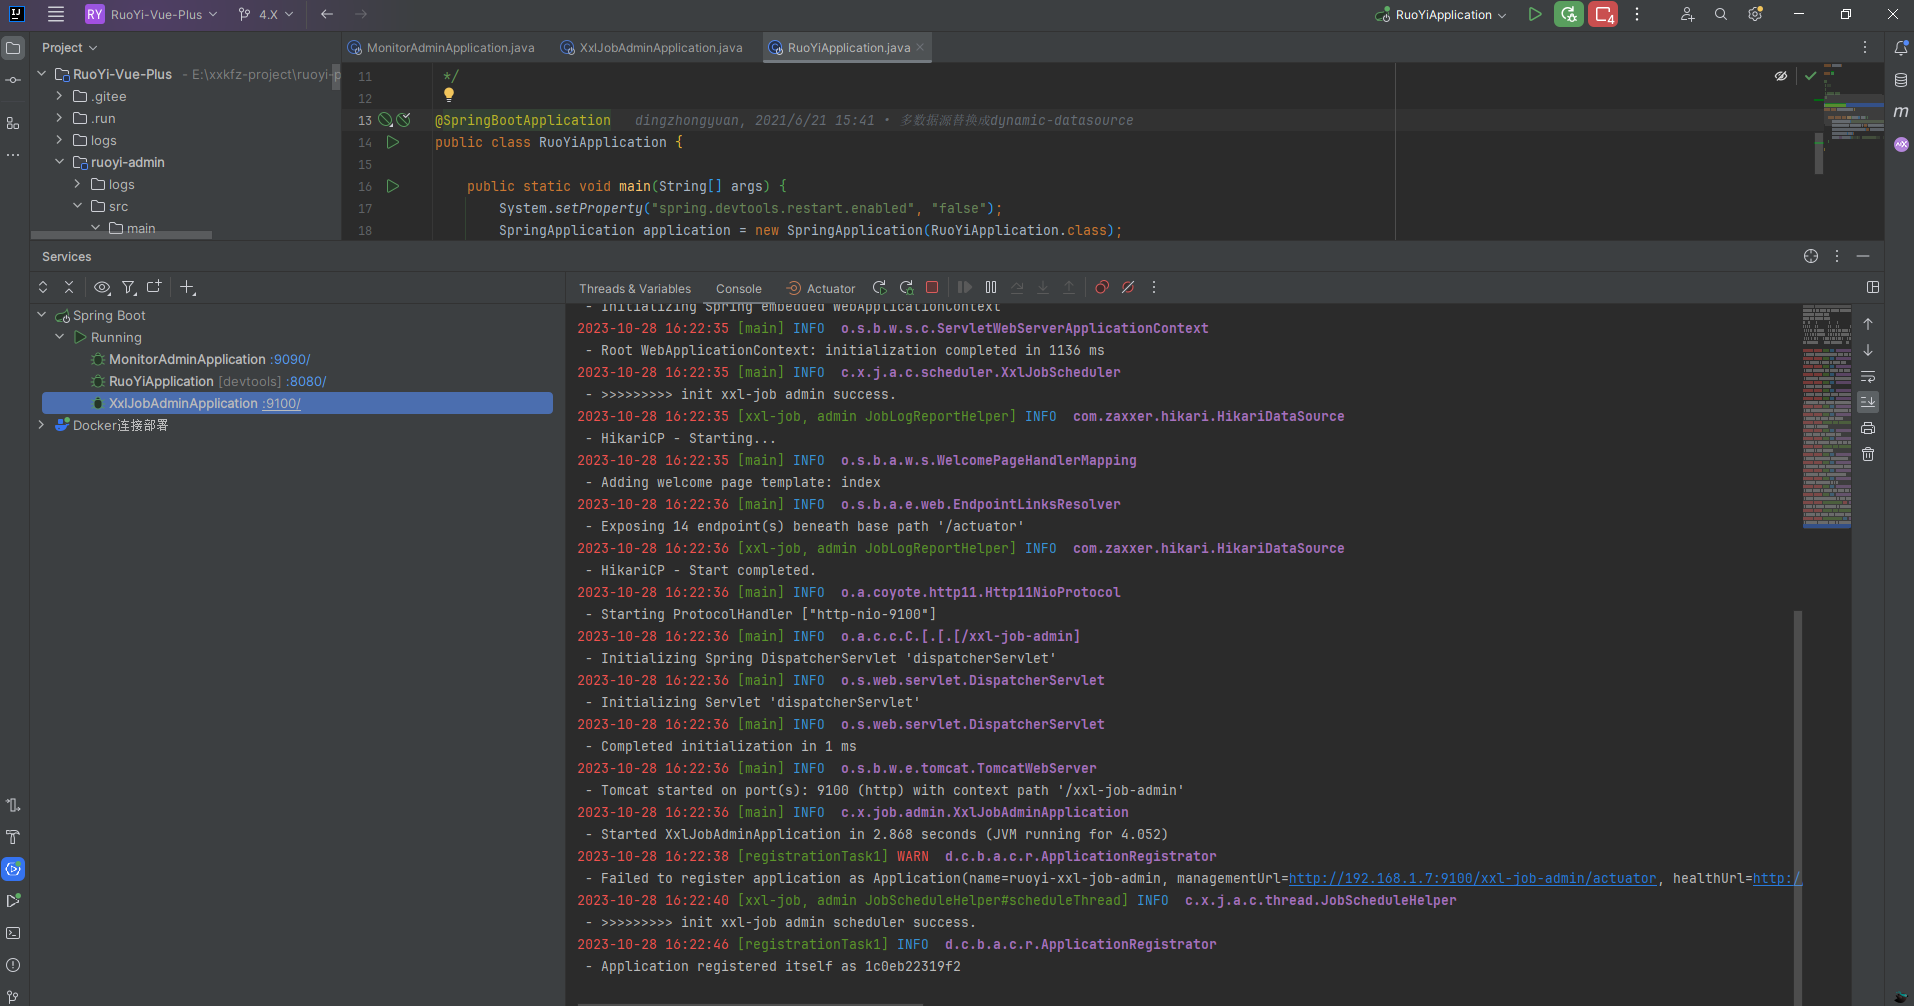
Task: Collapse the RuoYi-Vue-Plus root folder
Action: pyautogui.click(x=42, y=74)
